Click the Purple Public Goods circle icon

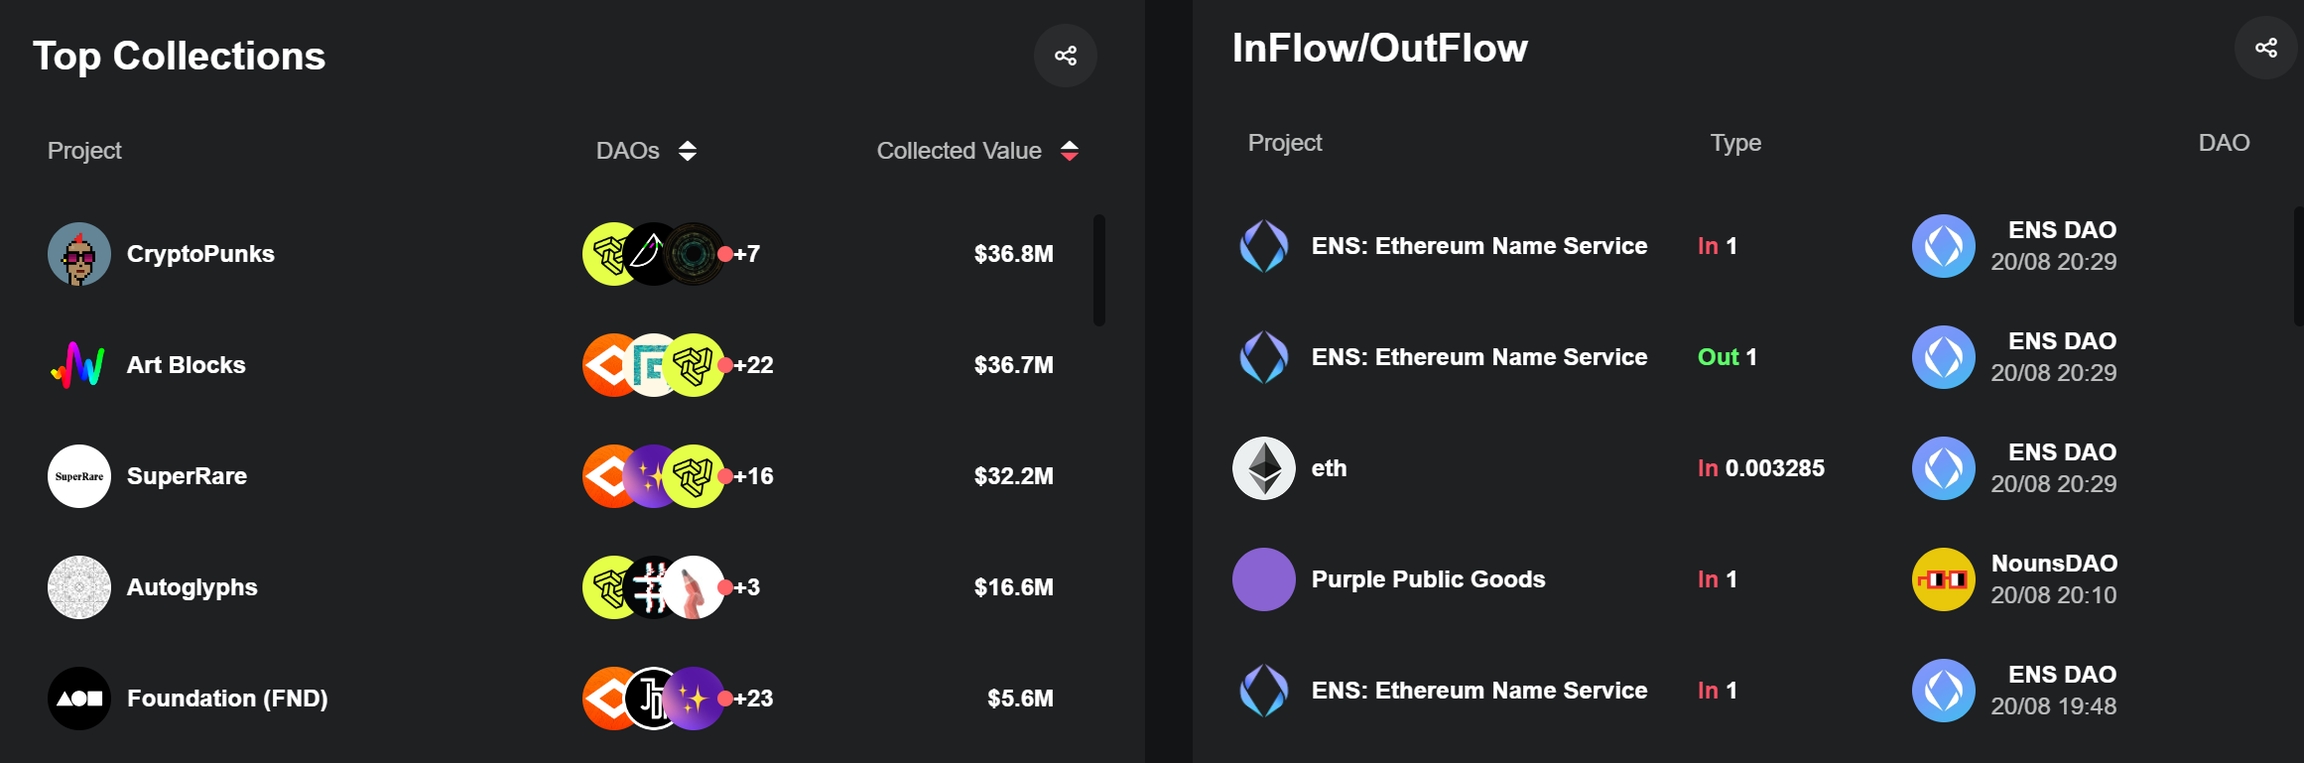point(1264,579)
